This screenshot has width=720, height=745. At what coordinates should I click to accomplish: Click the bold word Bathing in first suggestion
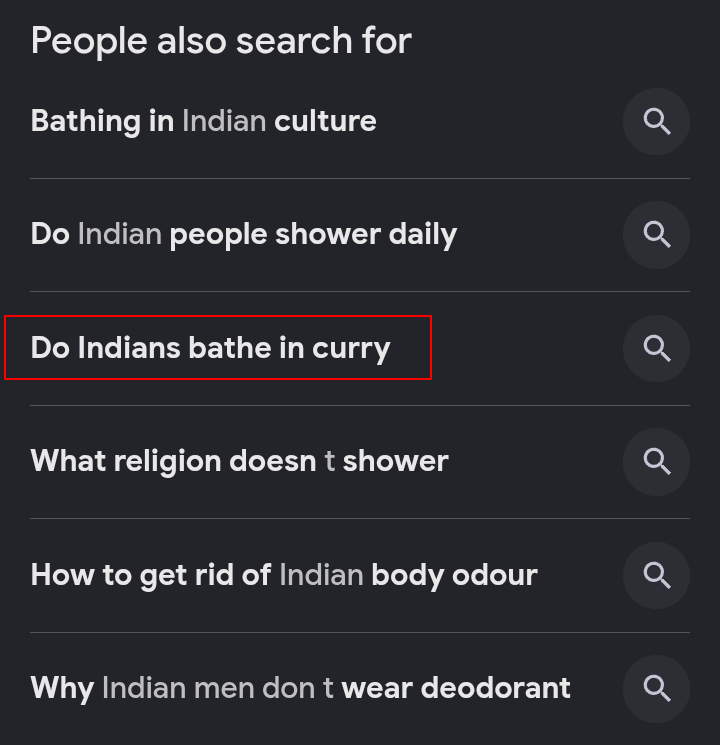[x=86, y=122]
